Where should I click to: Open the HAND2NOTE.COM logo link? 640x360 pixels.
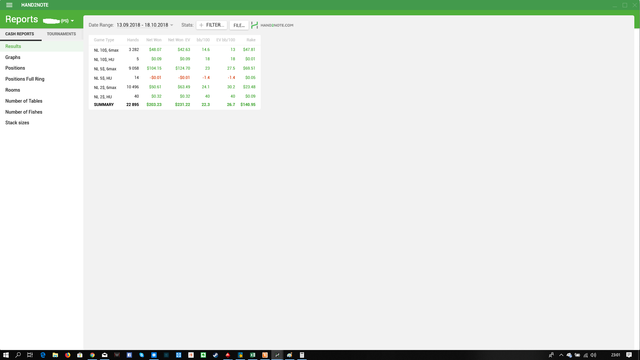(x=272, y=25)
